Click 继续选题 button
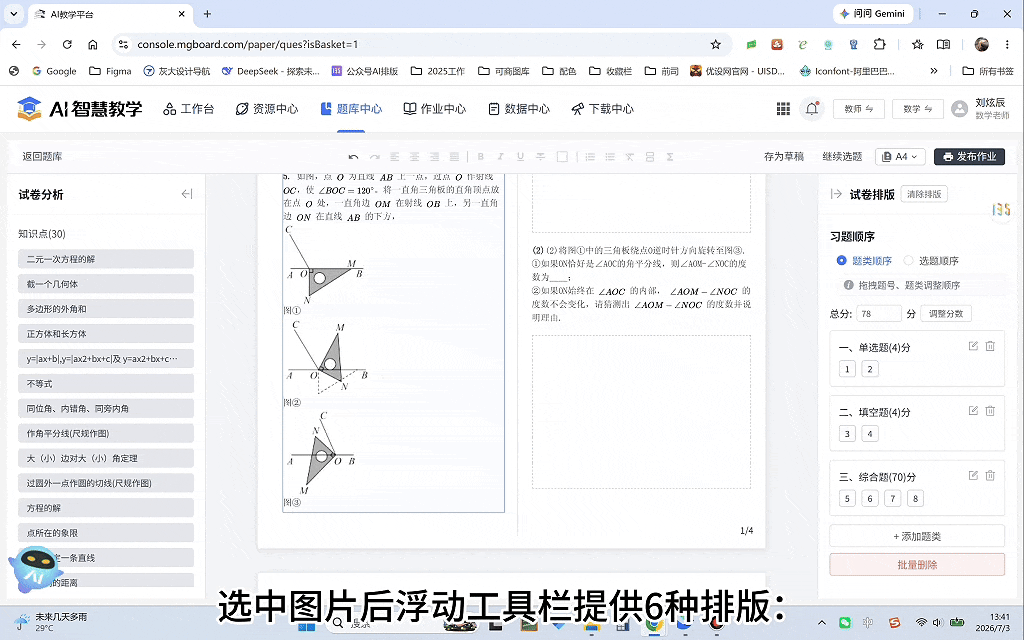Viewport: 1024px width, 640px height. coord(842,157)
